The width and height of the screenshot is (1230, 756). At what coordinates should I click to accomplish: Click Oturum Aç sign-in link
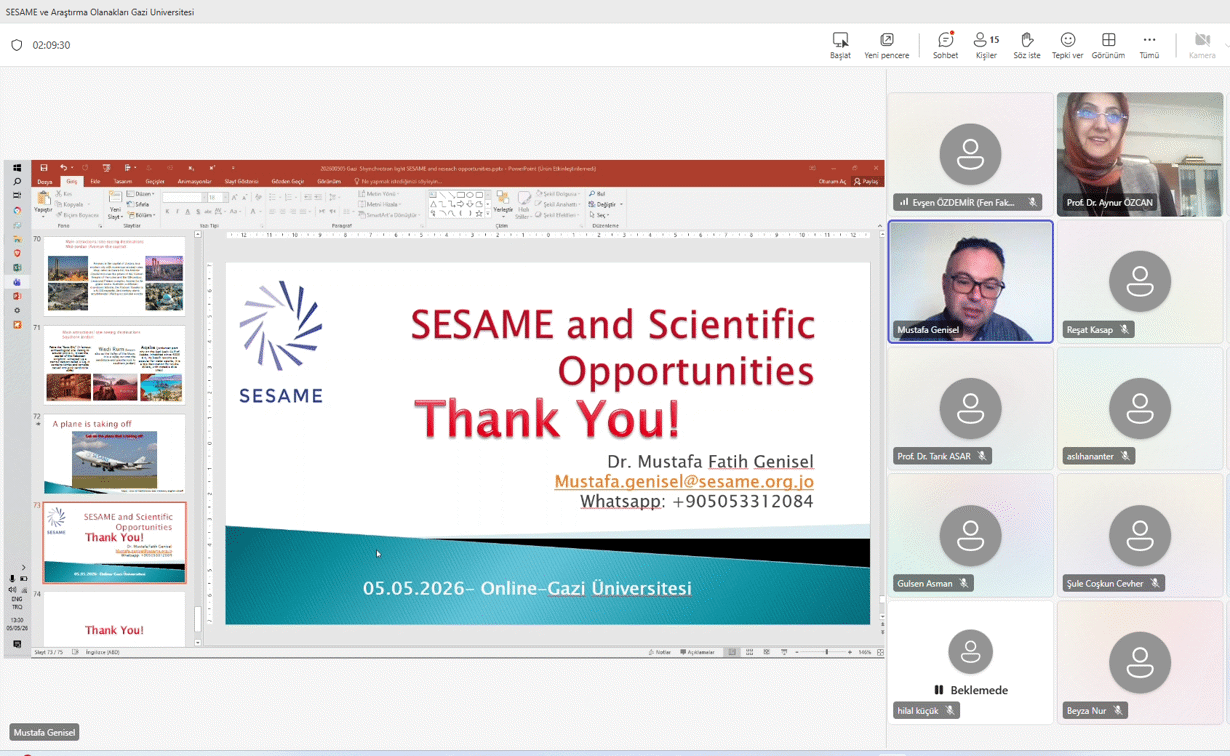click(832, 182)
